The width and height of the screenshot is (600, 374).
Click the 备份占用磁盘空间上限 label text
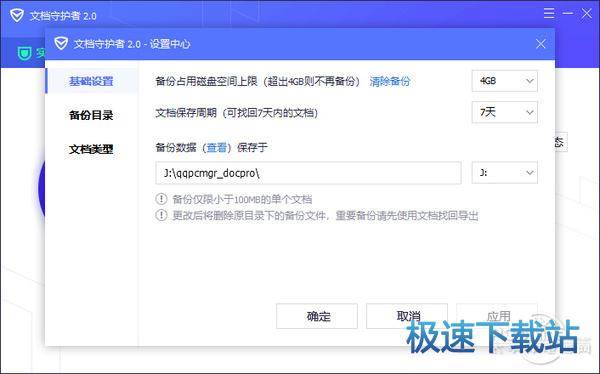tap(206, 81)
